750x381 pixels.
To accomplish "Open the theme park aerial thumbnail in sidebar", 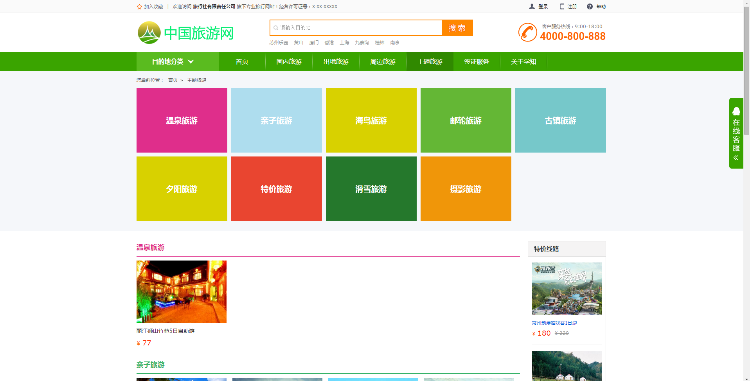I will 567,288.
